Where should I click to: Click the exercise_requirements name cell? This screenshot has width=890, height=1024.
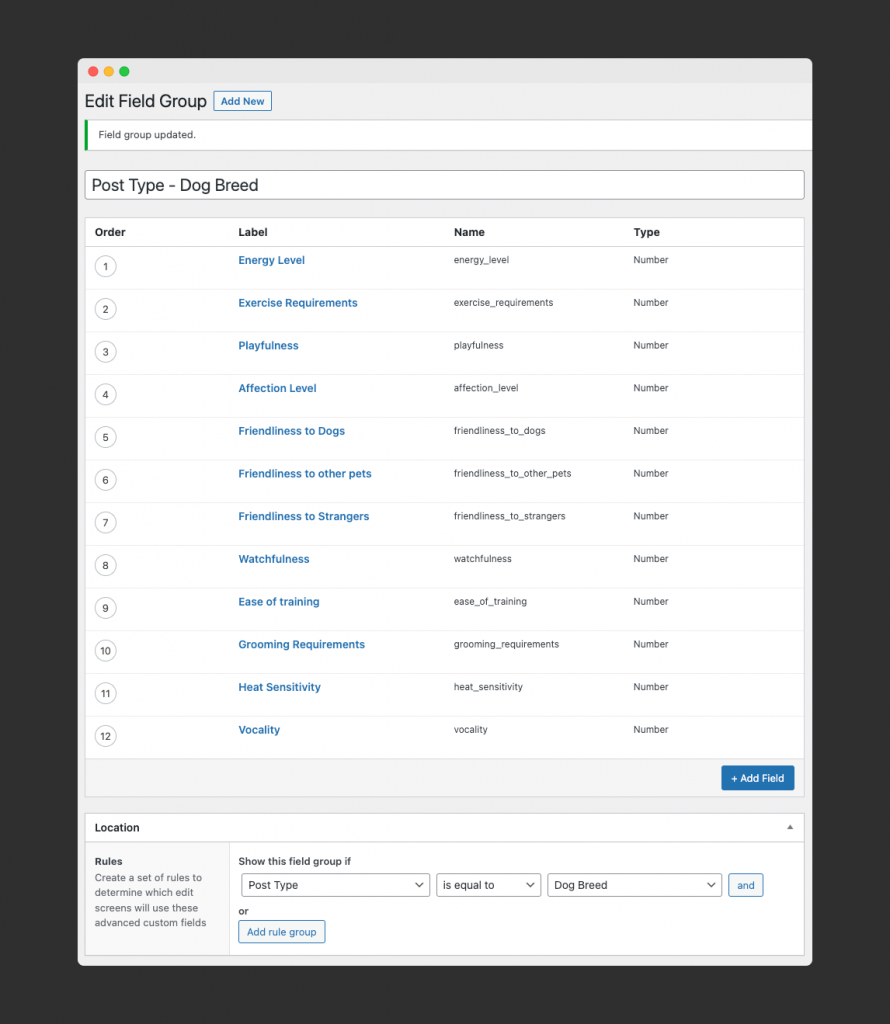(503, 302)
